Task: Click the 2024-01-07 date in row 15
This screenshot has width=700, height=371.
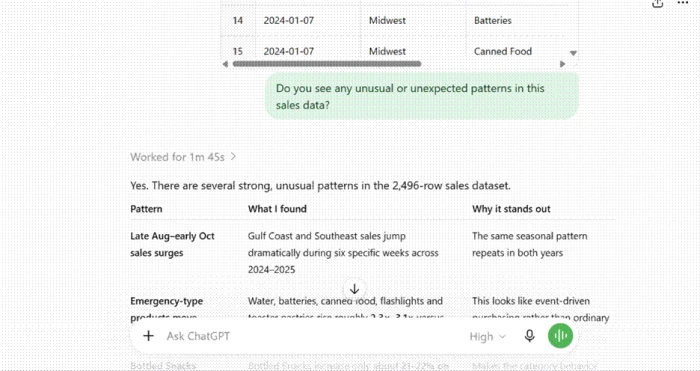Action: [x=288, y=51]
